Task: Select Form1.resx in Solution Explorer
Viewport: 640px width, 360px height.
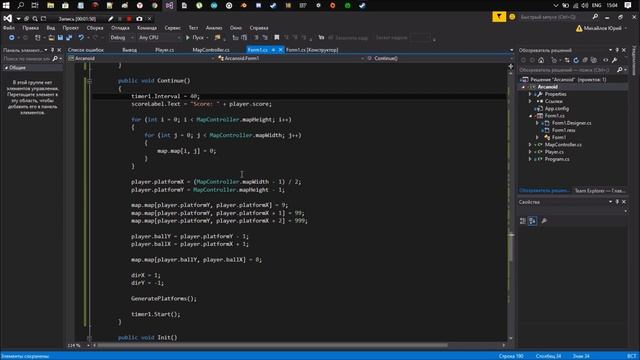Action: pos(563,130)
